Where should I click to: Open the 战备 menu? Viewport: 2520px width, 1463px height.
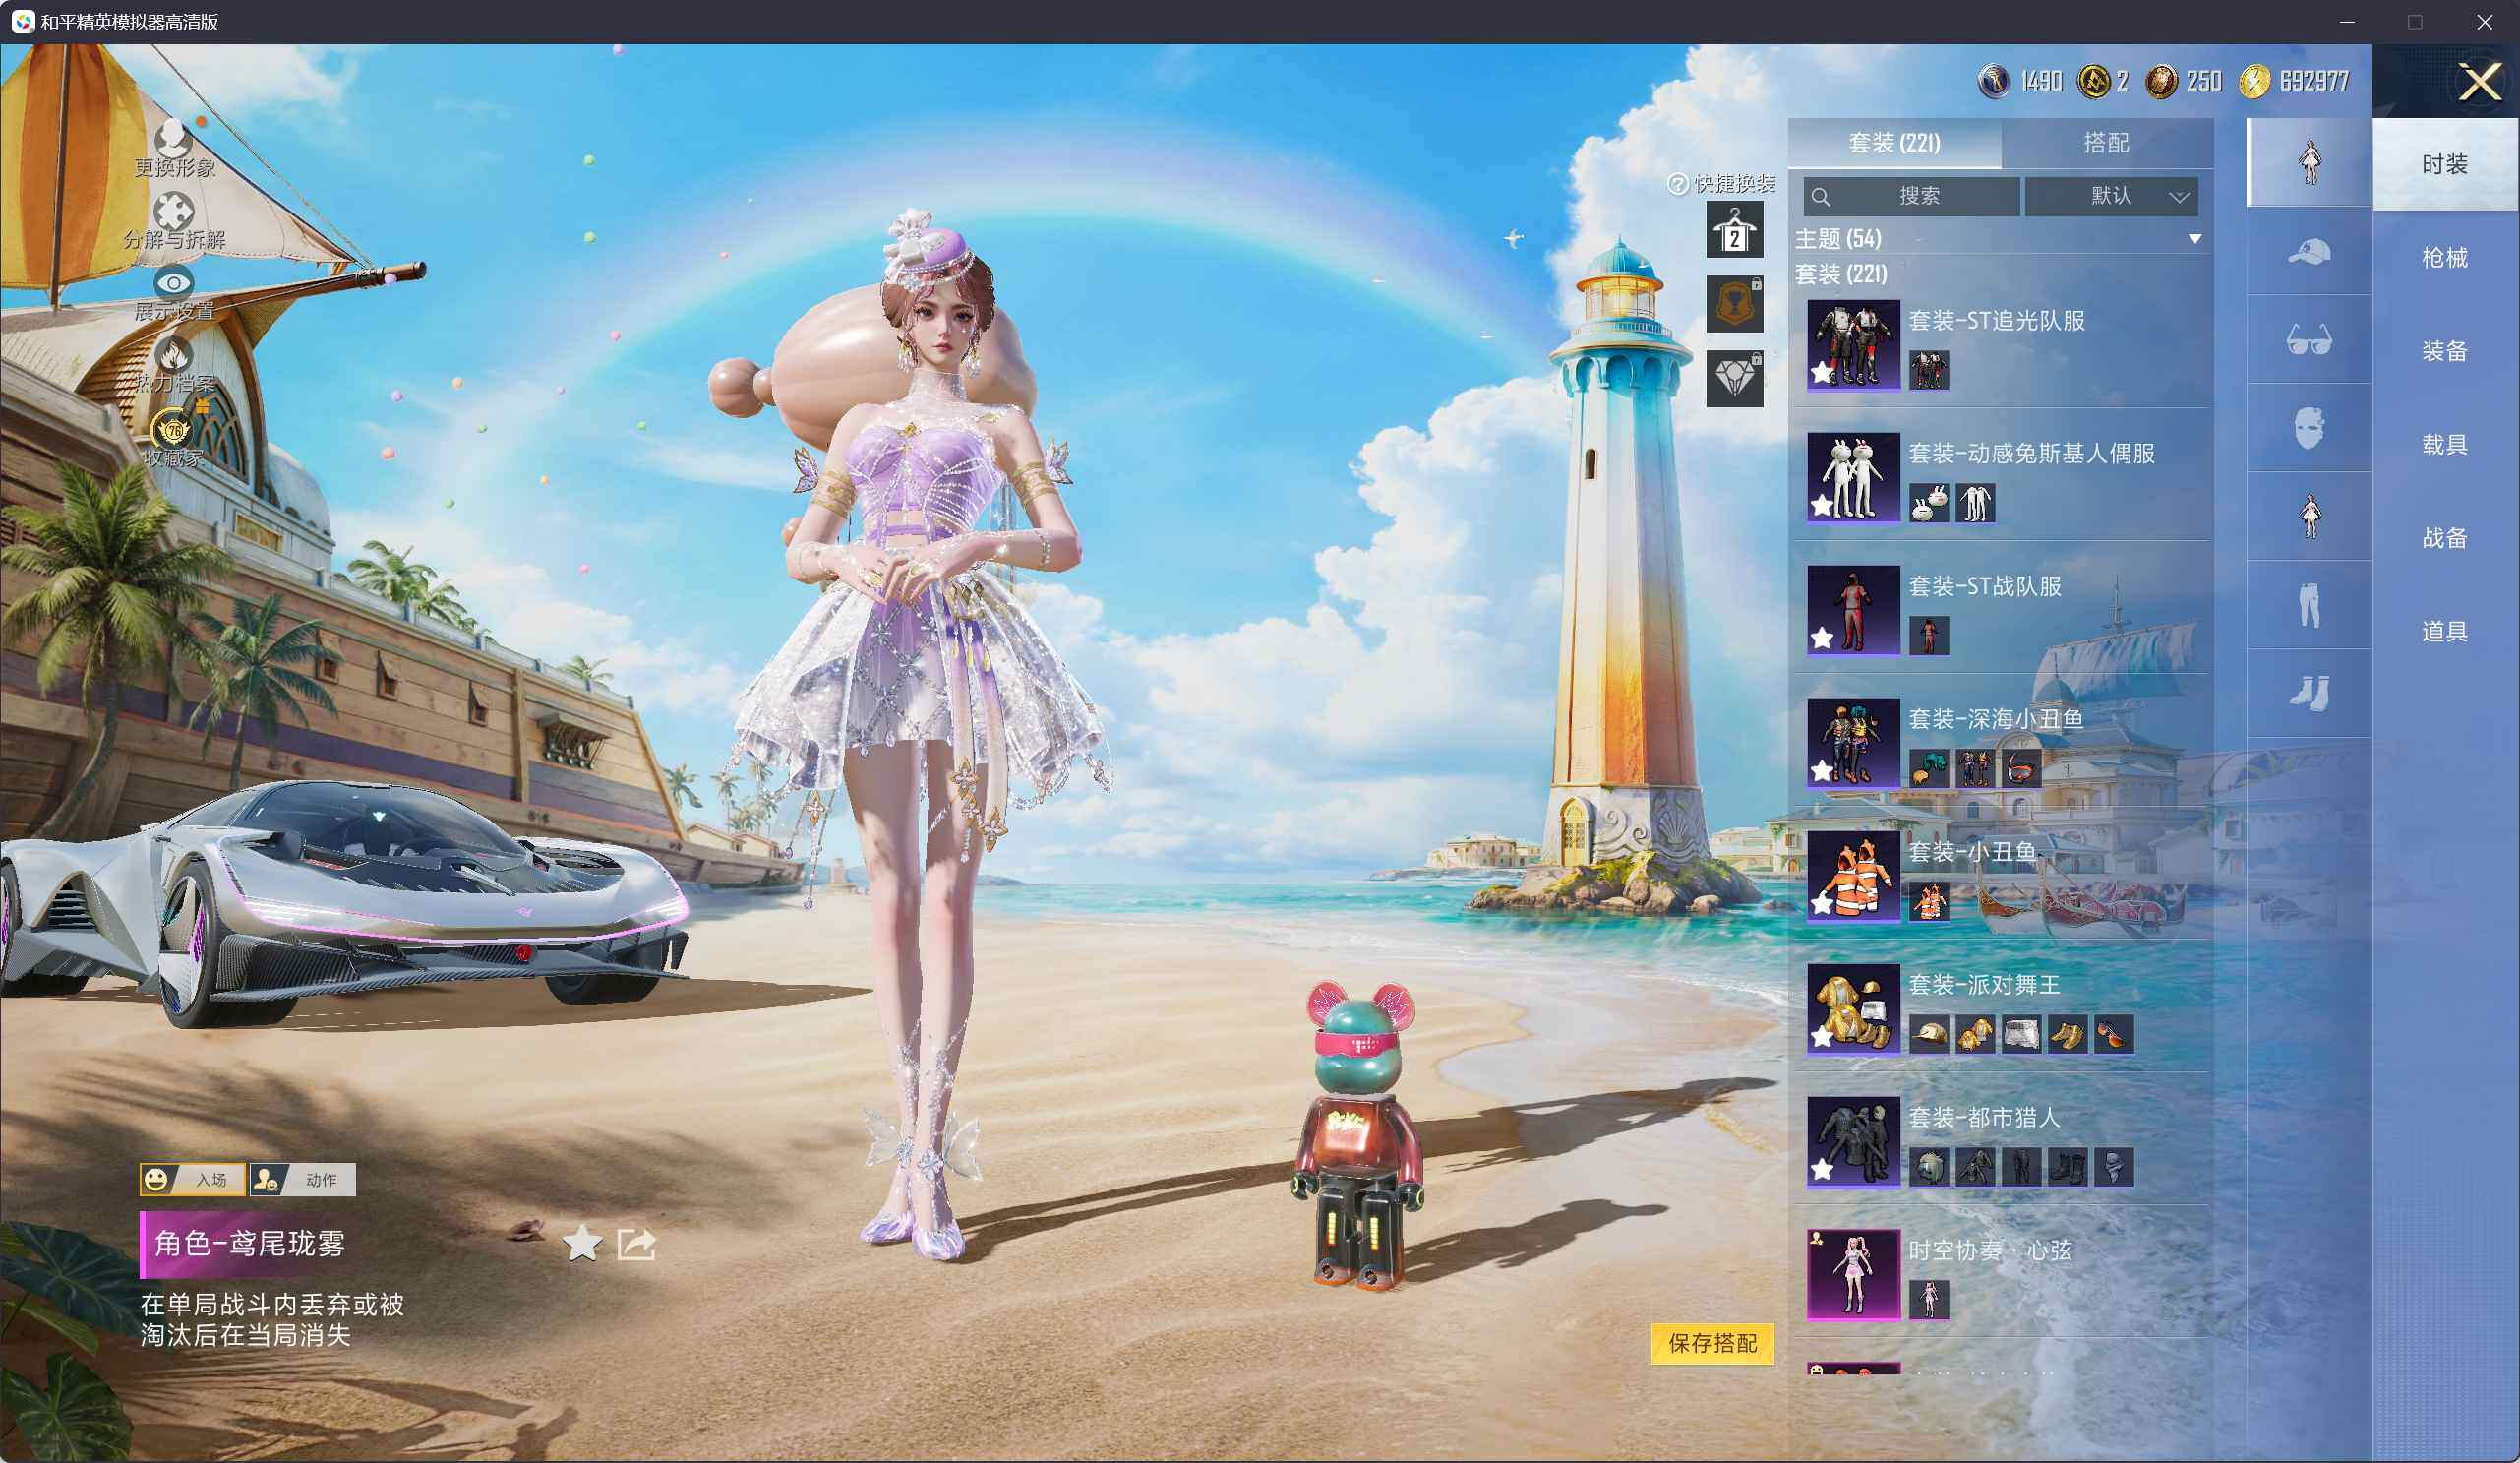pyautogui.click(x=2445, y=538)
